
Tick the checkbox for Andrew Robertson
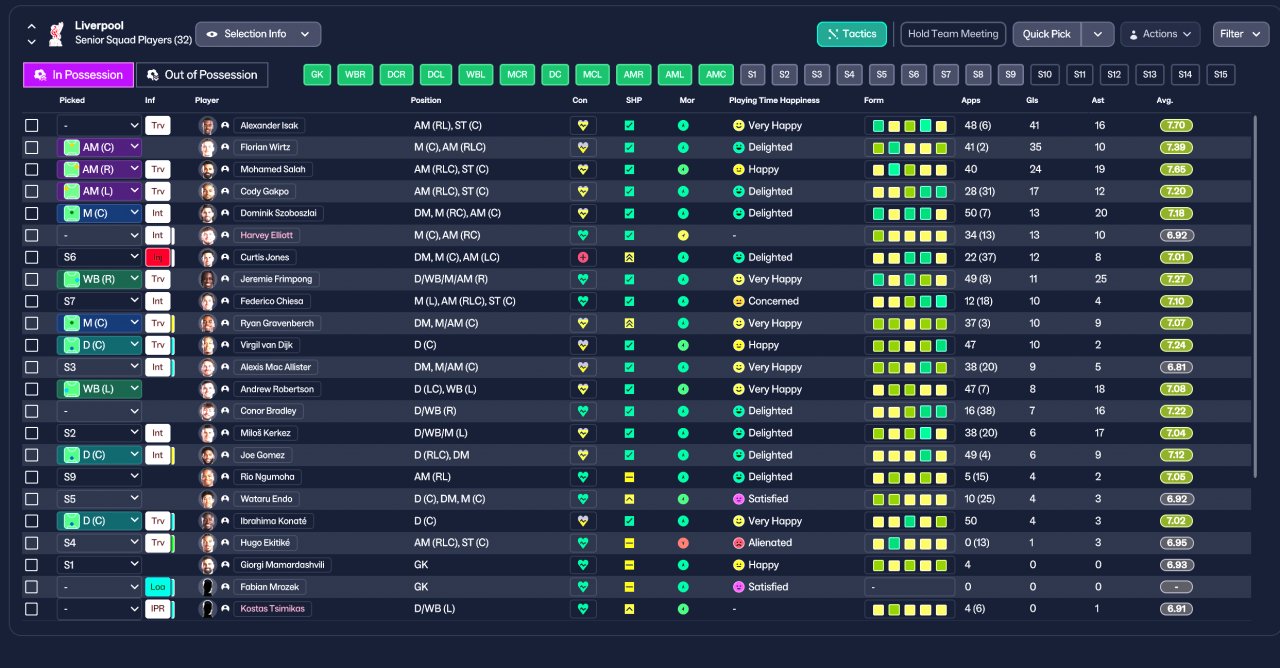tap(32, 389)
